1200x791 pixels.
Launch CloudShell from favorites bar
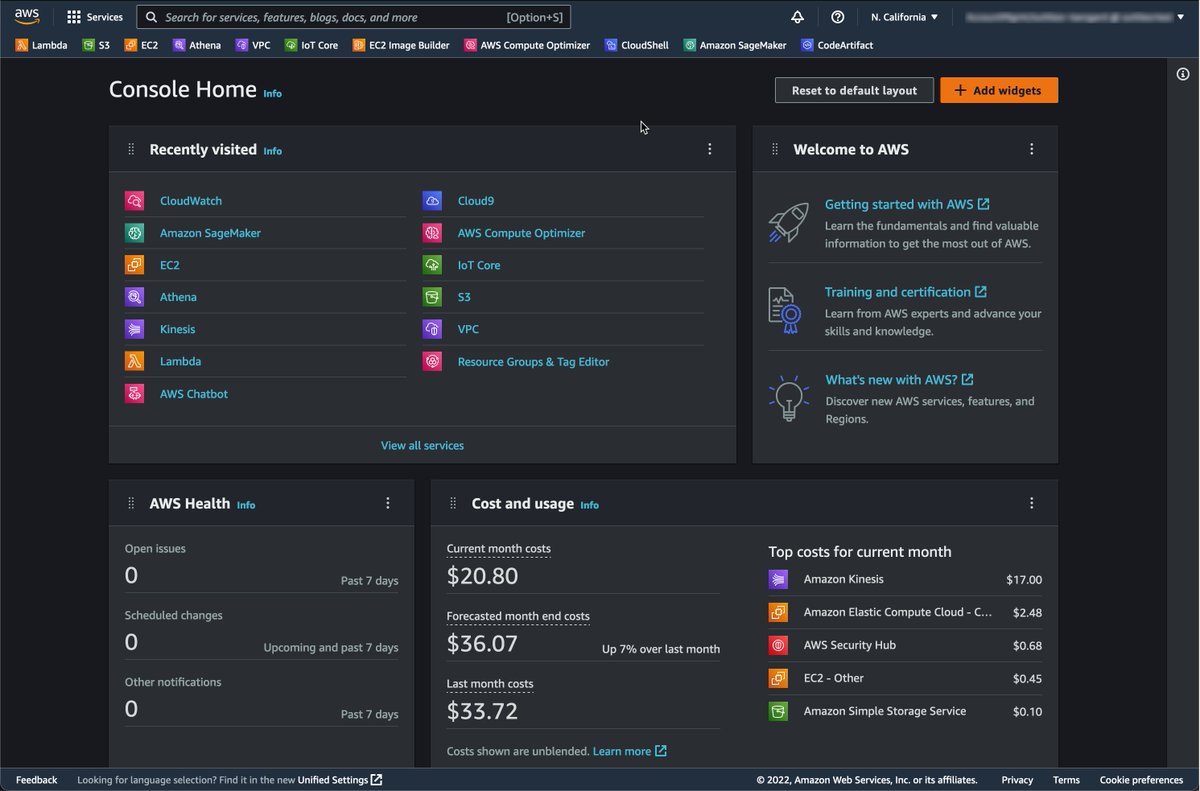637,45
